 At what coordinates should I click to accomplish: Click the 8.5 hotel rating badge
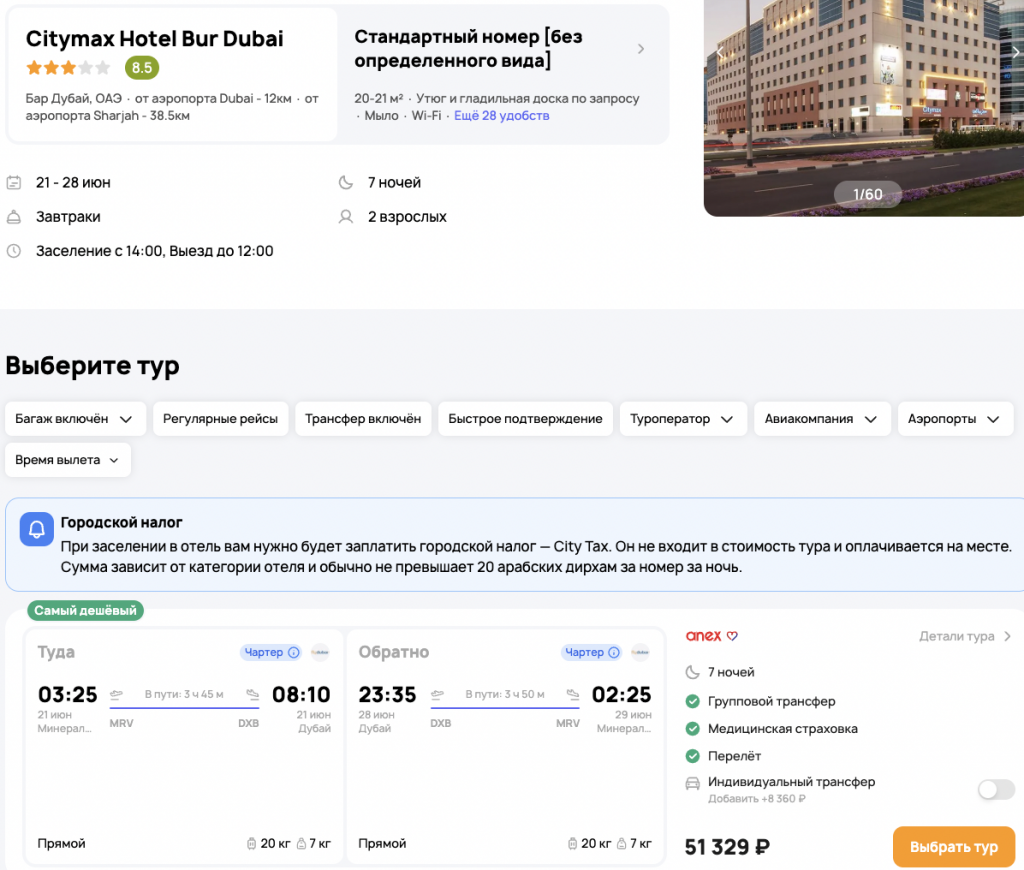click(142, 67)
